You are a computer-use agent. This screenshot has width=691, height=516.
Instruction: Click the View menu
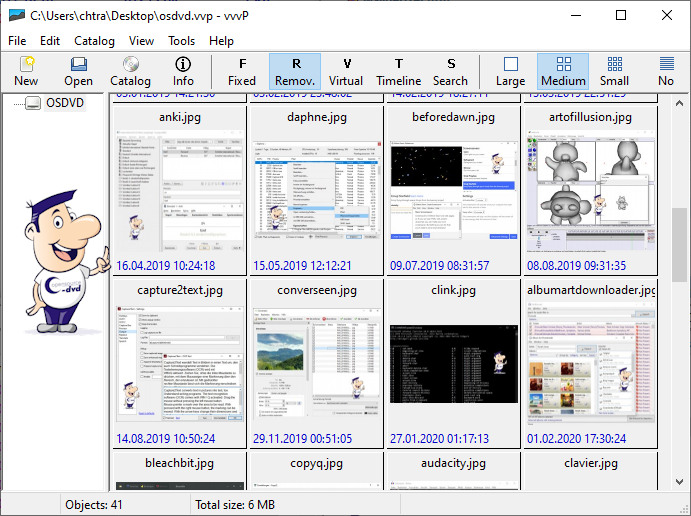coord(141,41)
